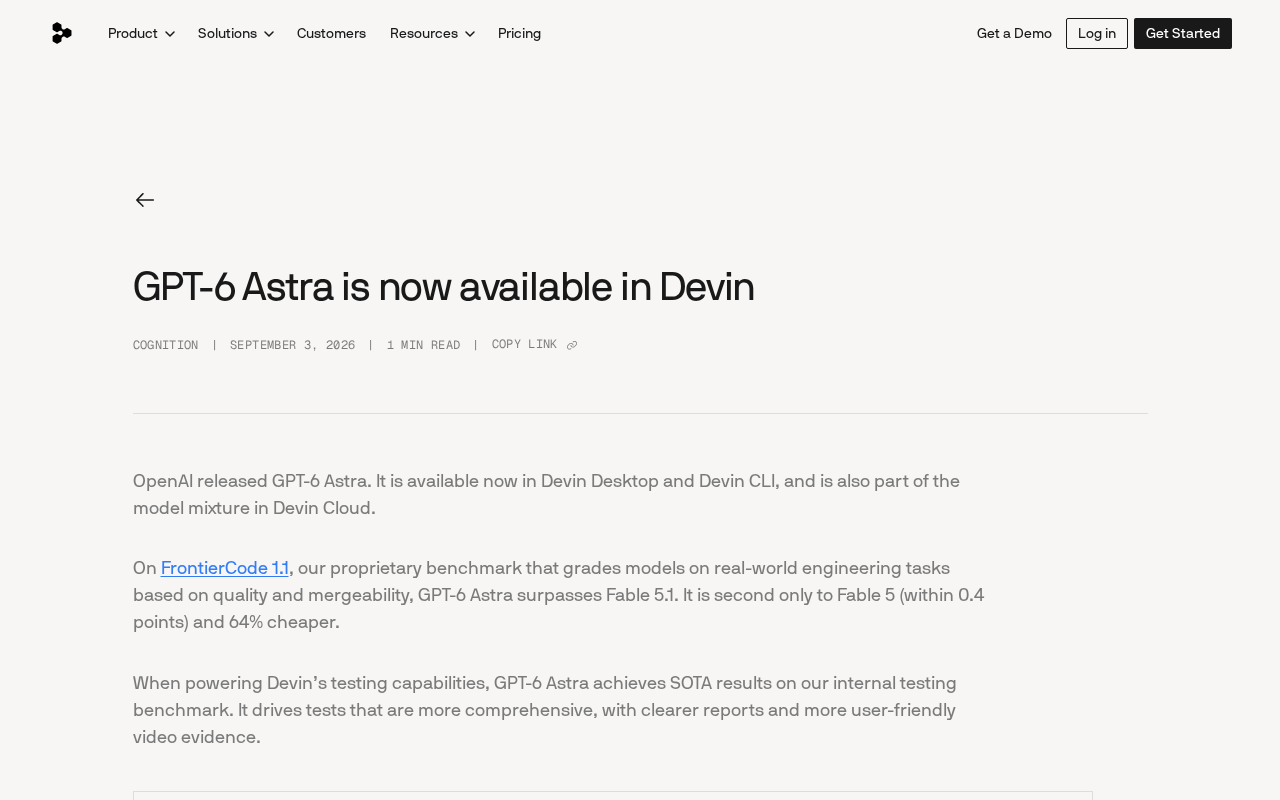This screenshot has width=1280, height=800.
Task: Open the FrontierCode 1.1 link
Action: [x=225, y=568]
